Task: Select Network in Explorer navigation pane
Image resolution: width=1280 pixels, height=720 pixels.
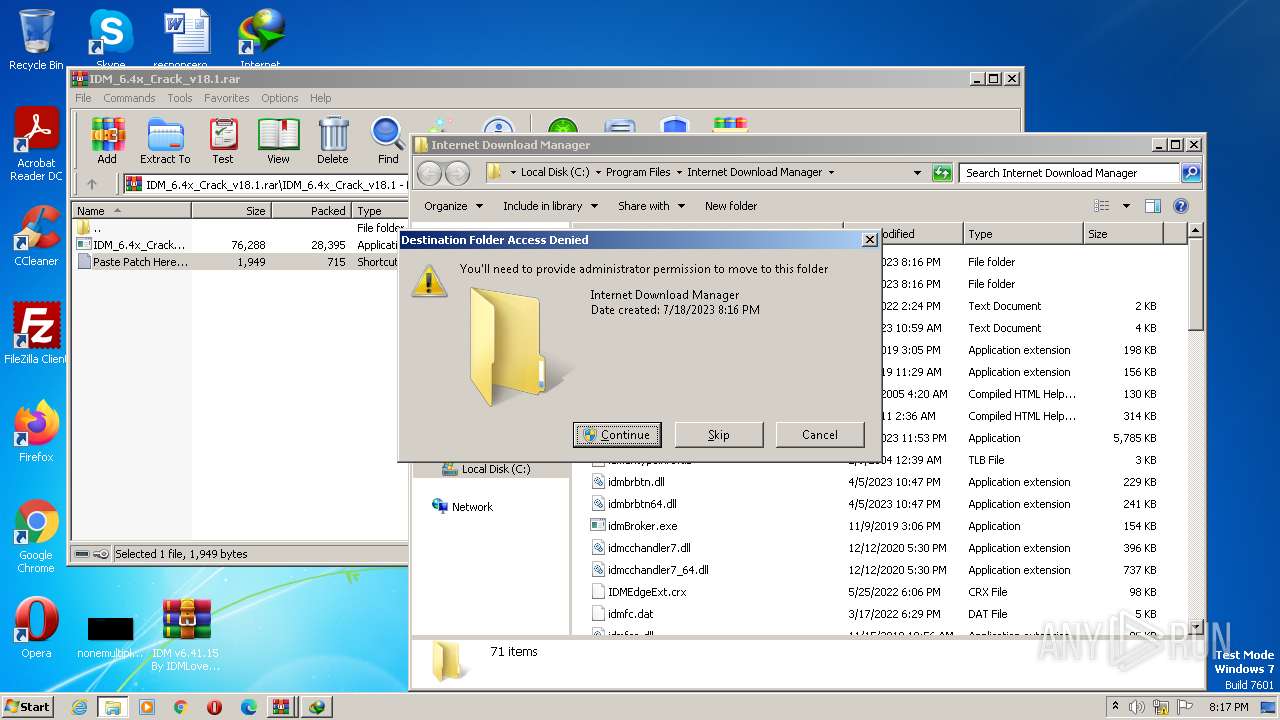Action: click(462, 507)
